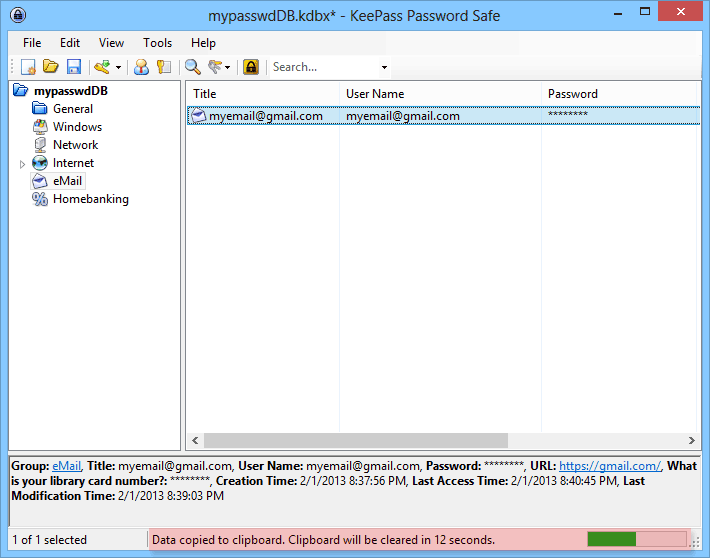The height and width of the screenshot is (558, 710).
Task: Expand the Search box dropdown arrow
Action: point(384,67)
